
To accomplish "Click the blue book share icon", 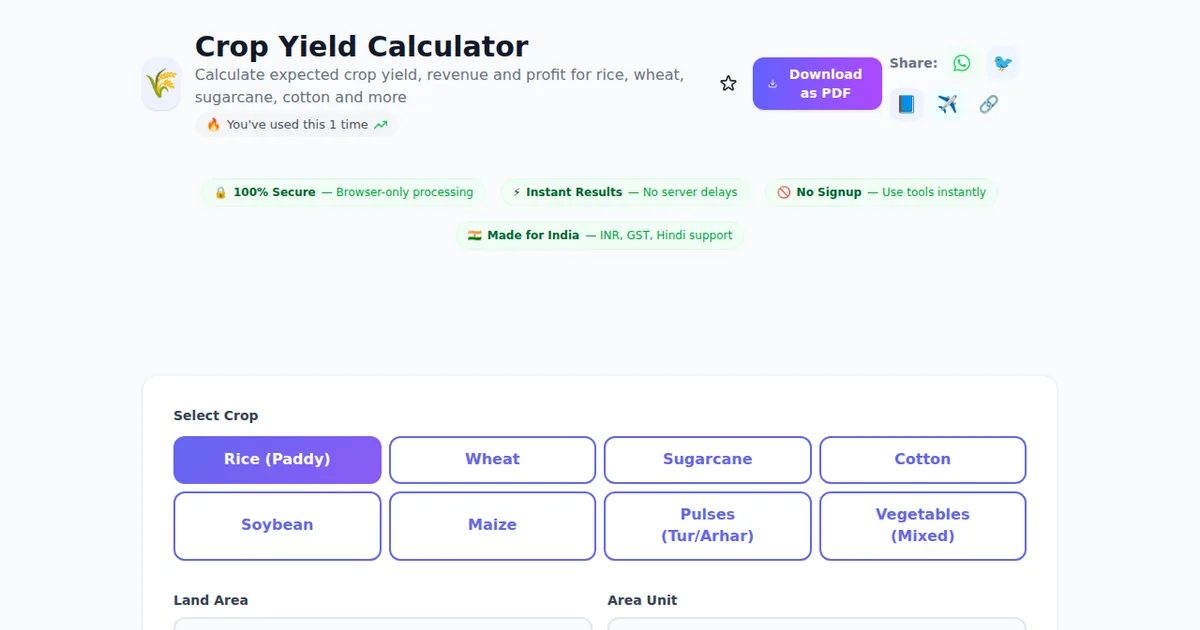I will [906, 104].
